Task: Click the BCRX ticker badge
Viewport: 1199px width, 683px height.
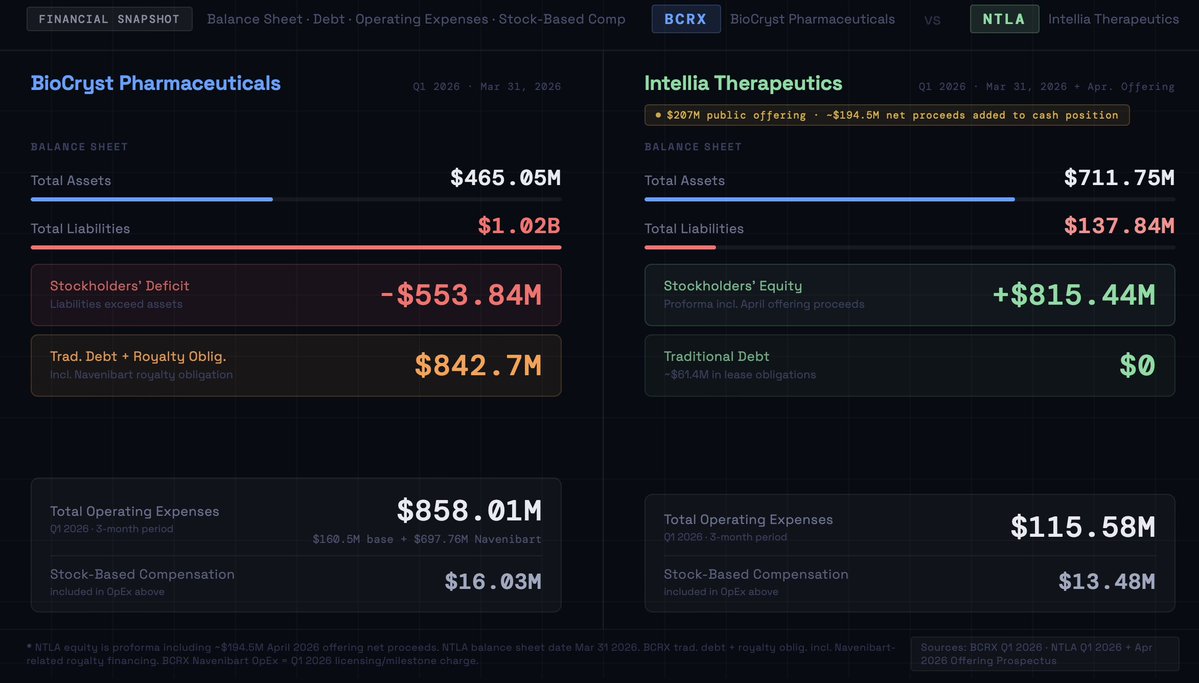Action: click(686, 19)
